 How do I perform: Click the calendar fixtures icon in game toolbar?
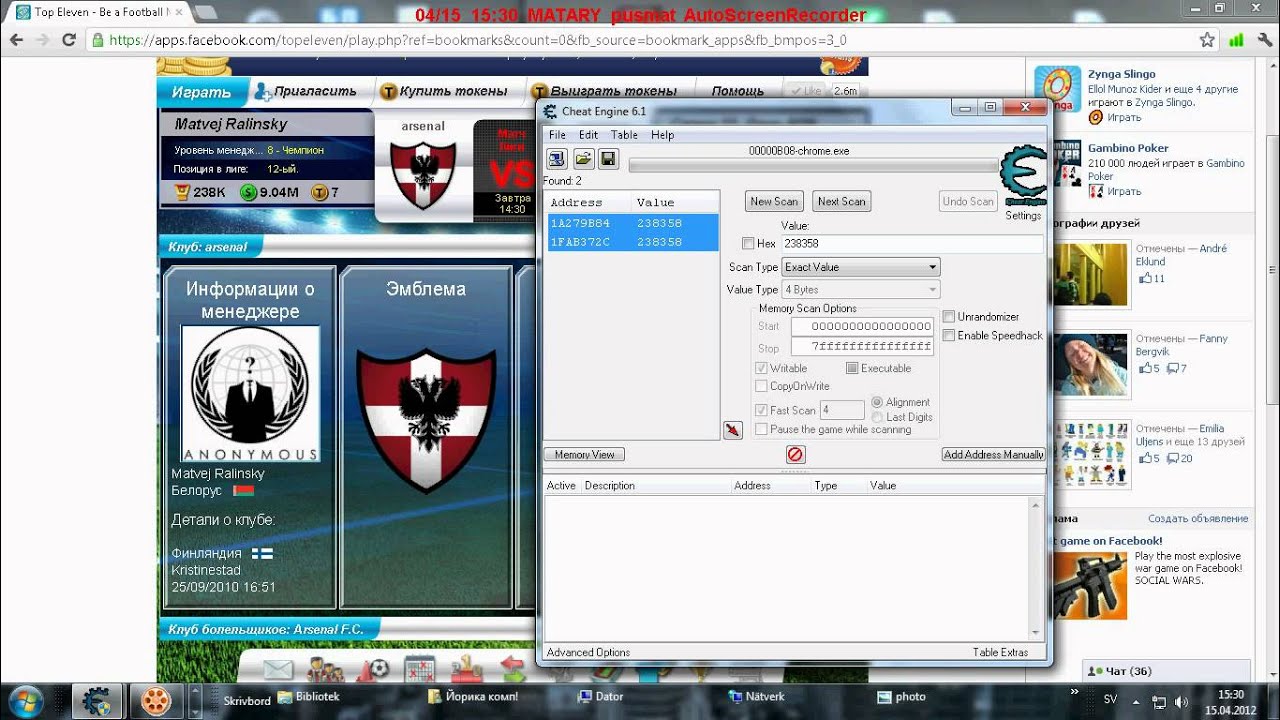click(x=420, y=669)
